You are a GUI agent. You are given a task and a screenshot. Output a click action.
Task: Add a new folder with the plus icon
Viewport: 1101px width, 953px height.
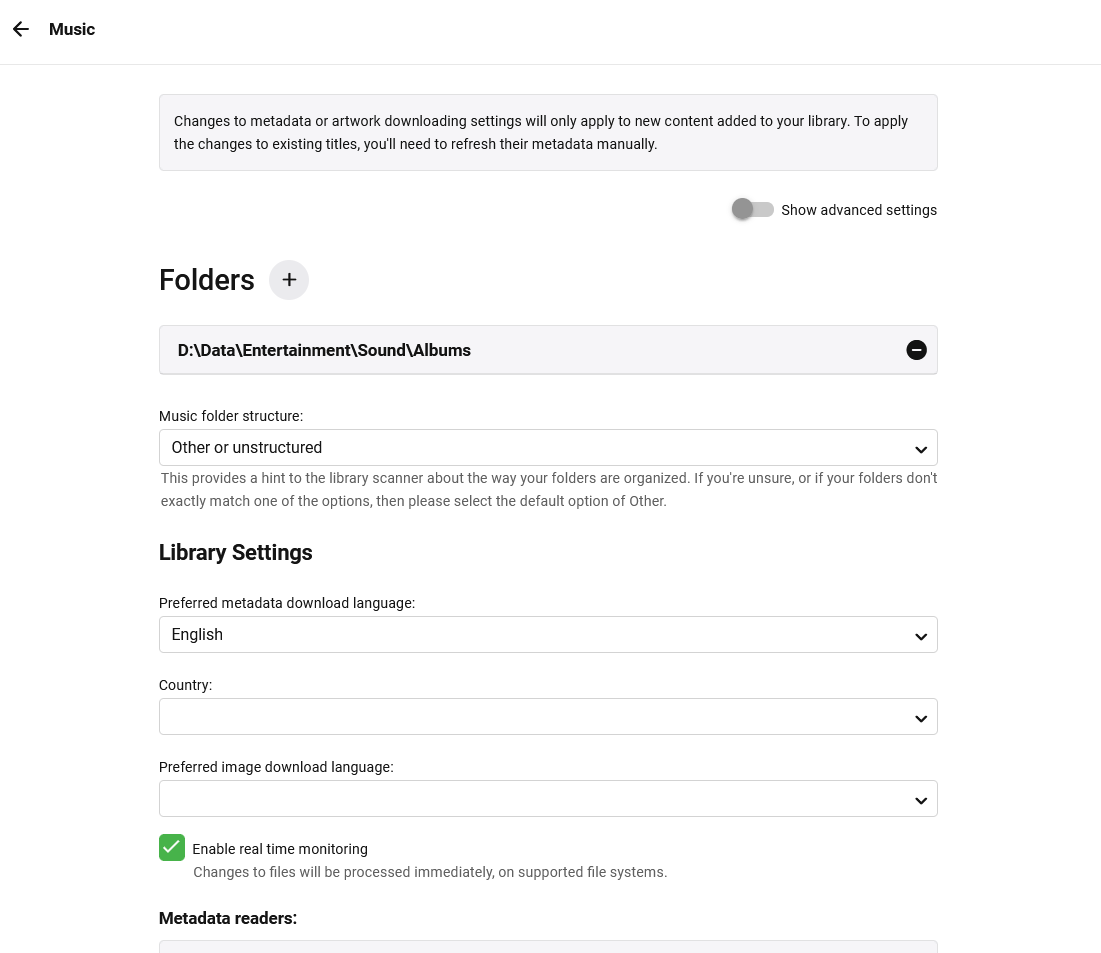click(289, 280)
